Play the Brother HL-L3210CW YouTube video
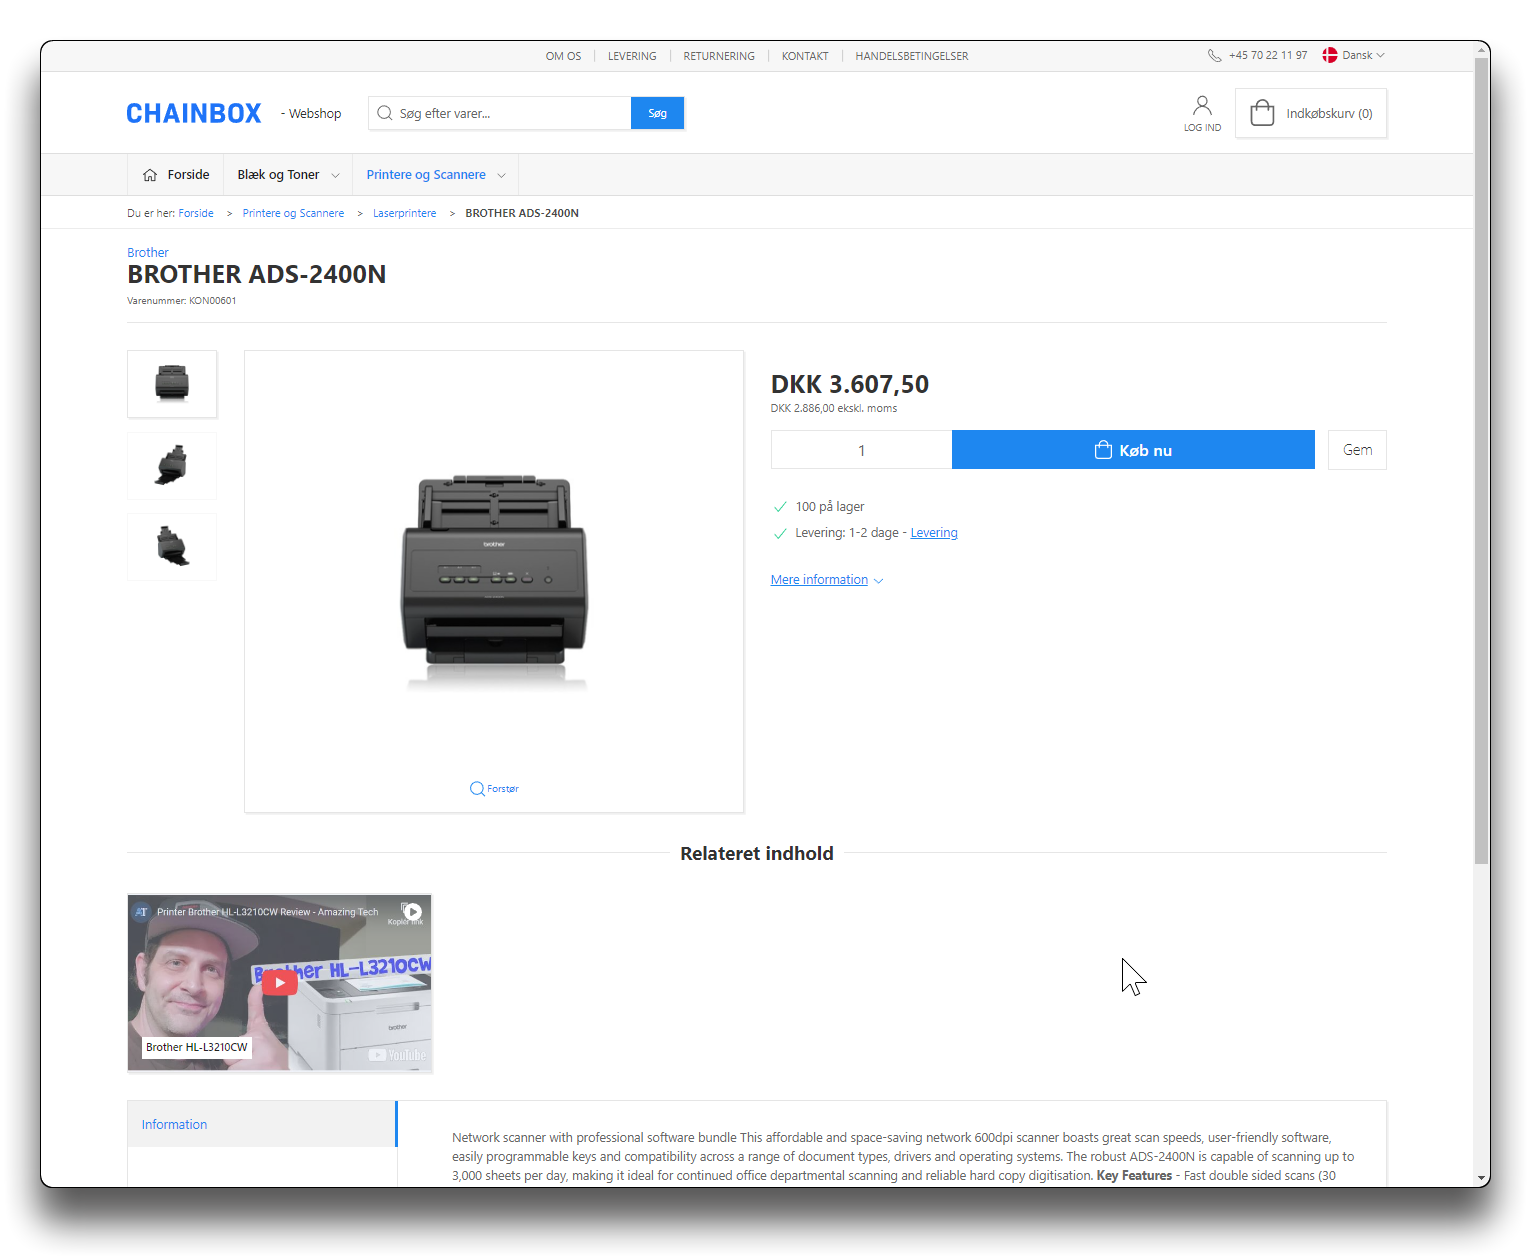The height and width of the screenshot is (1260, 1531). pos(280,982)
